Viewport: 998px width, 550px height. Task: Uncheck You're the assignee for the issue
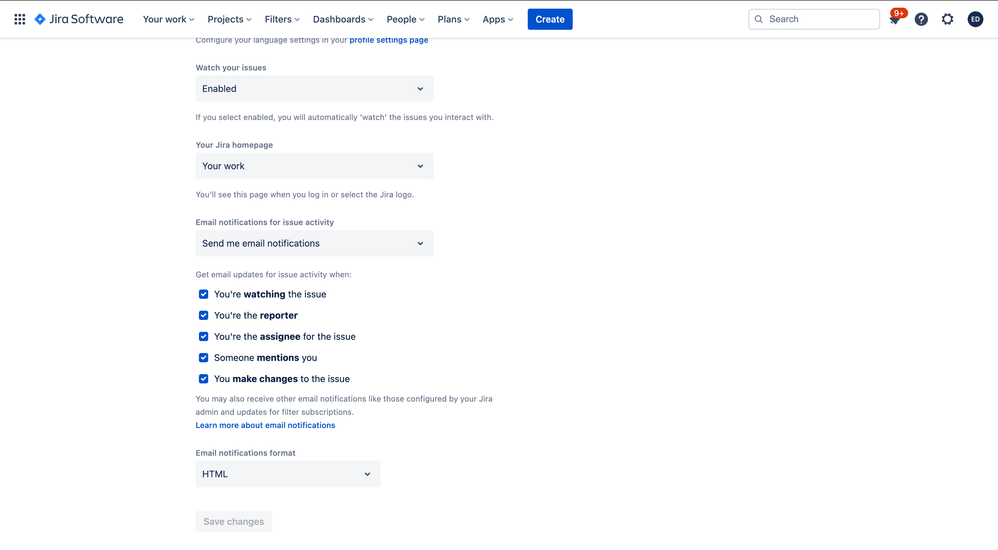203,336
